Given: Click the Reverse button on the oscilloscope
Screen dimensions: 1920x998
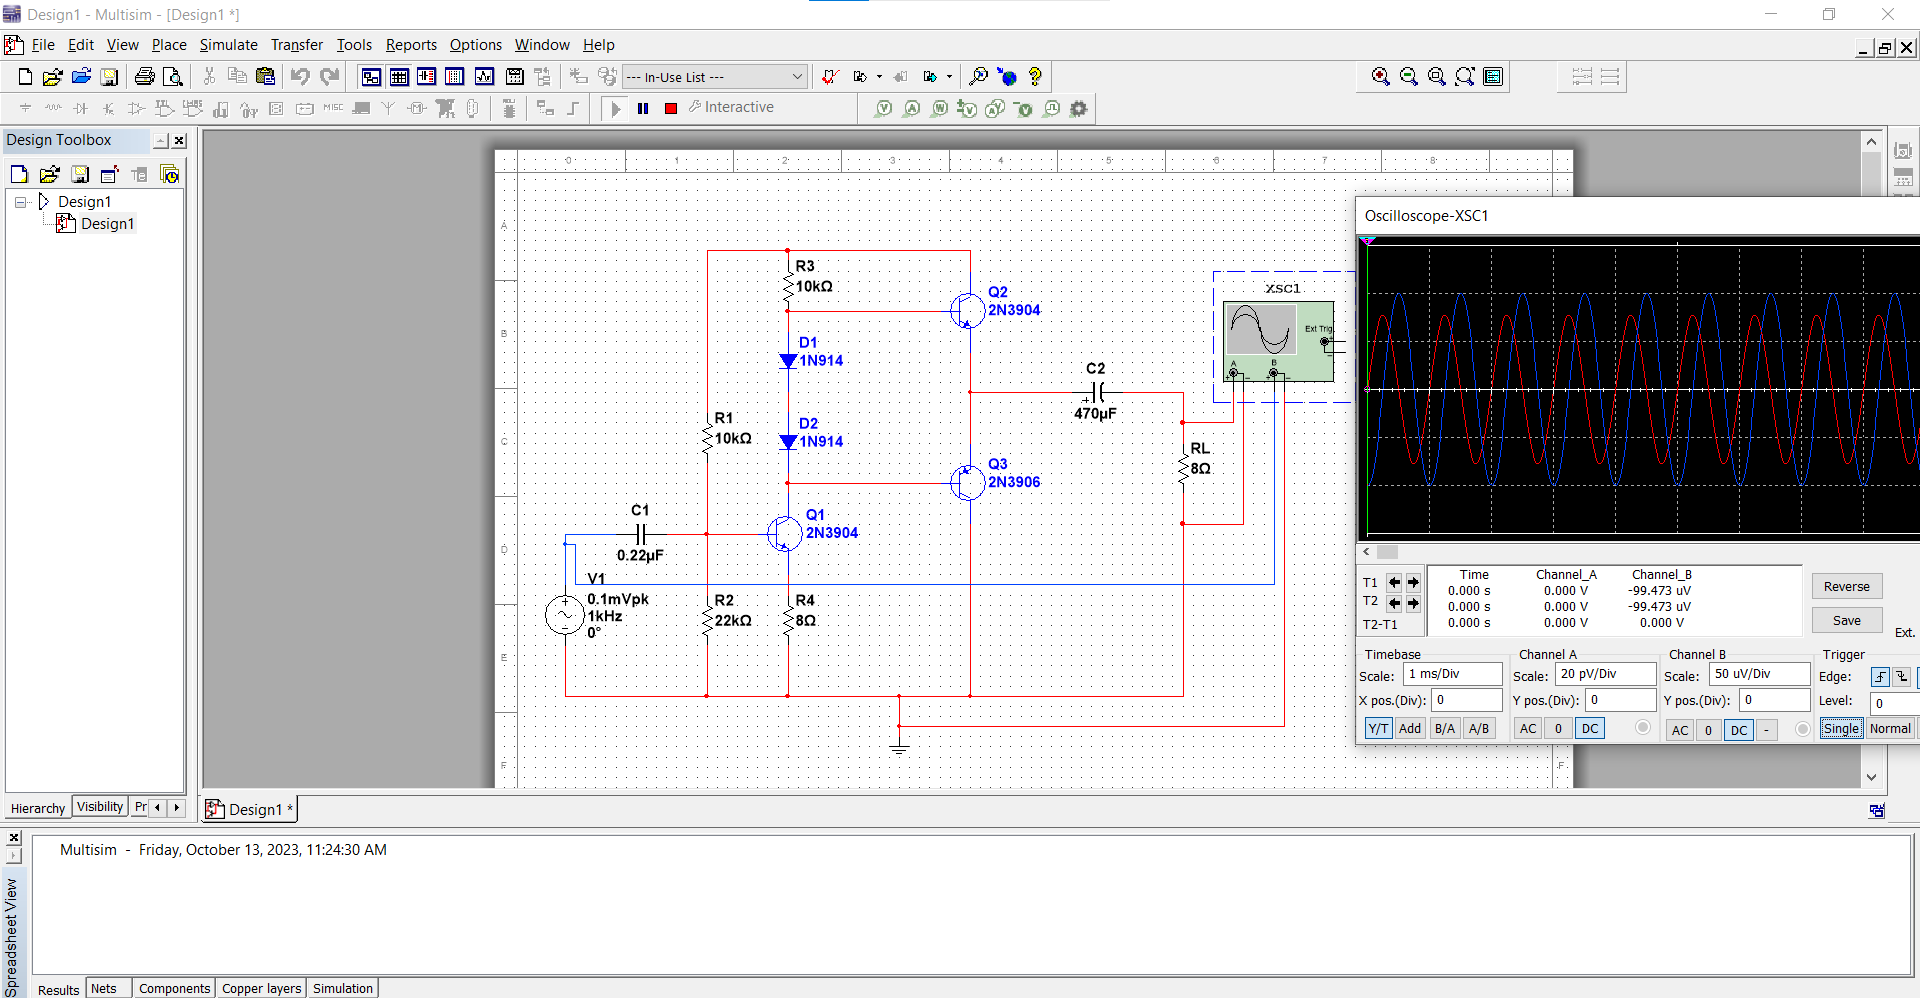Looking at the screenshot, I should tap(1845, 586).
